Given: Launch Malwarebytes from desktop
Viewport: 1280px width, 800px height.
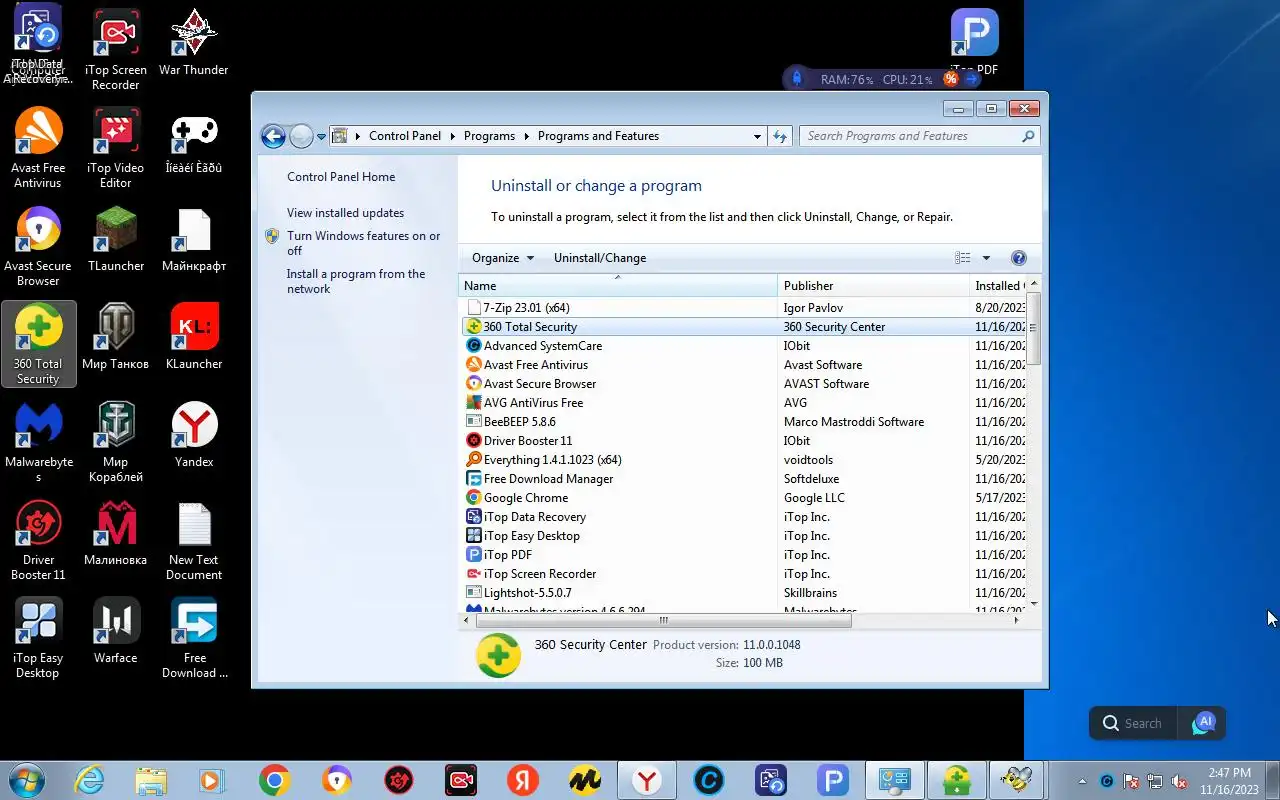Looking at the screenshot, I should (38, 442).
